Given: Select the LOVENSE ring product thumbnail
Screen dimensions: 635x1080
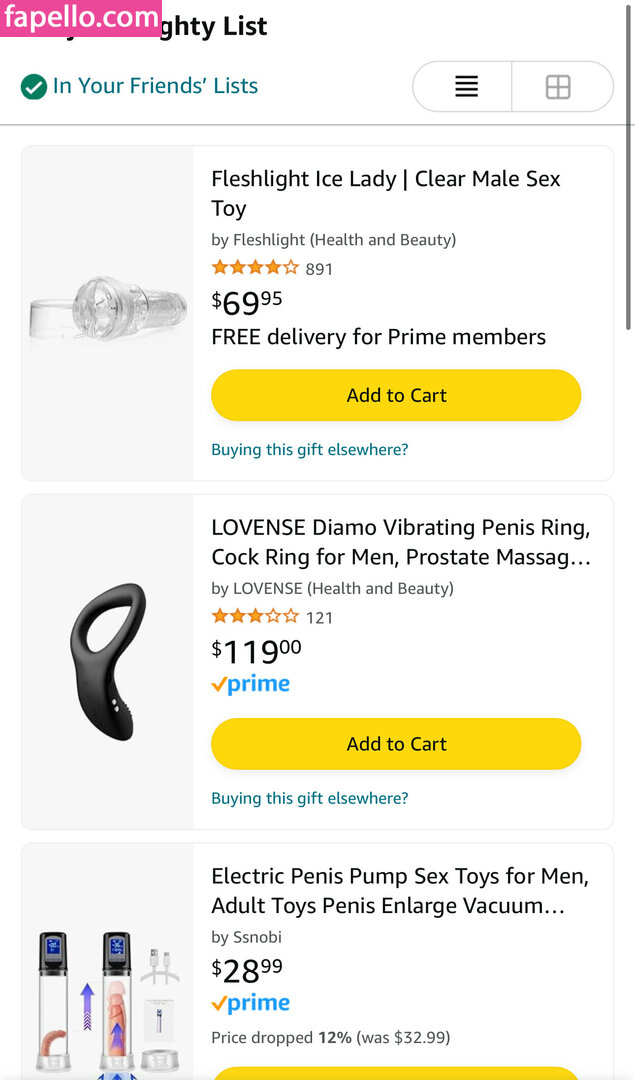Looking at the screenshot, I should tap(108, 661).
